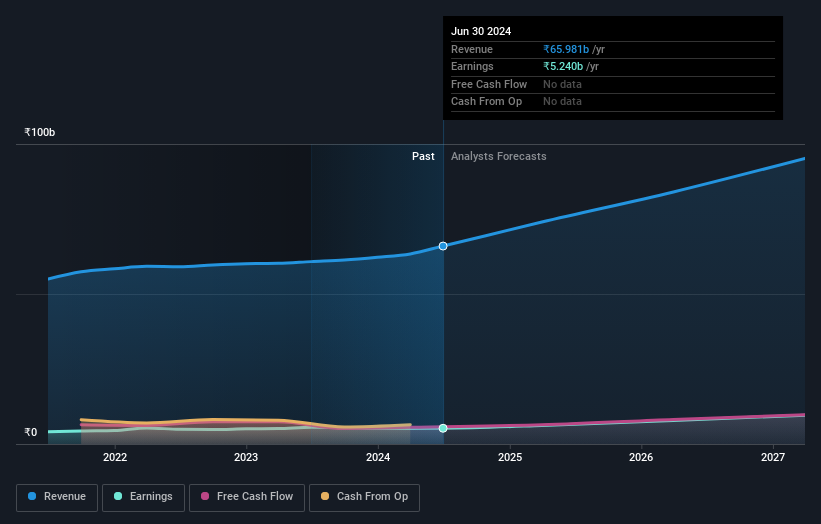Screen dimensions: 821x524
Task: Click the Analysts Forecasts label
Action: [498, 156]
